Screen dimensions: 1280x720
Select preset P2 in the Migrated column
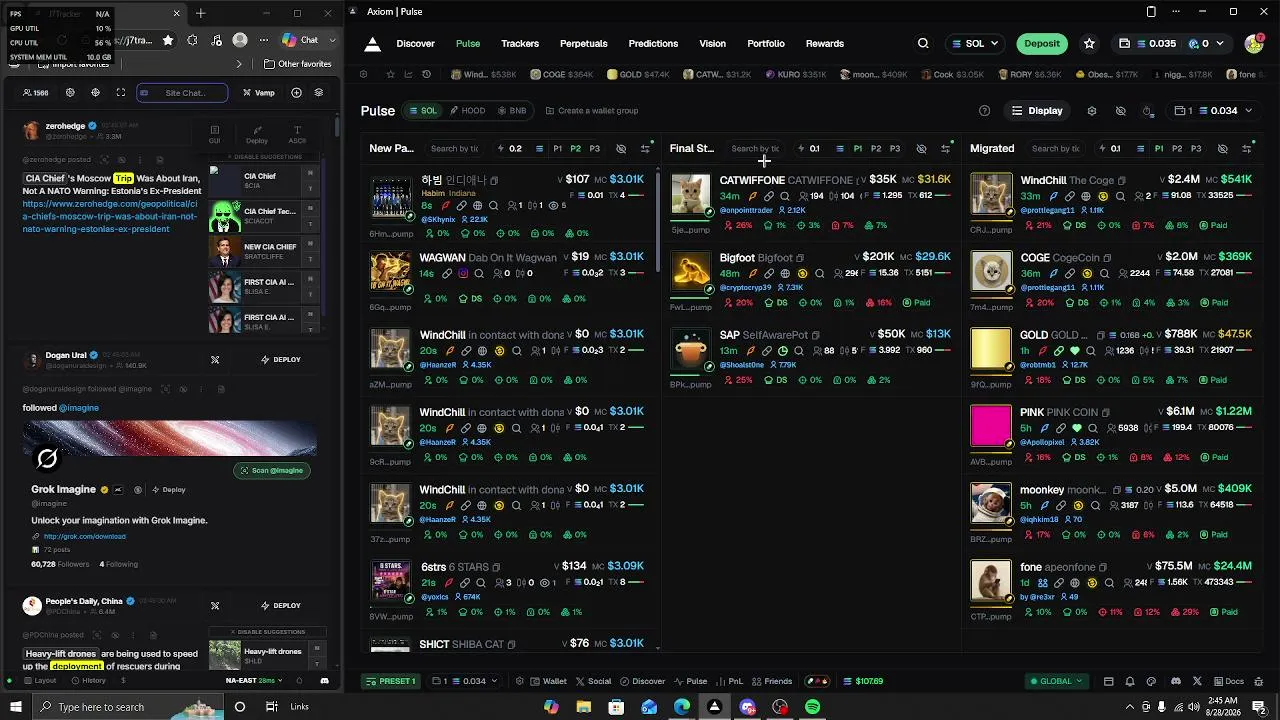(x=1177, y=149)
